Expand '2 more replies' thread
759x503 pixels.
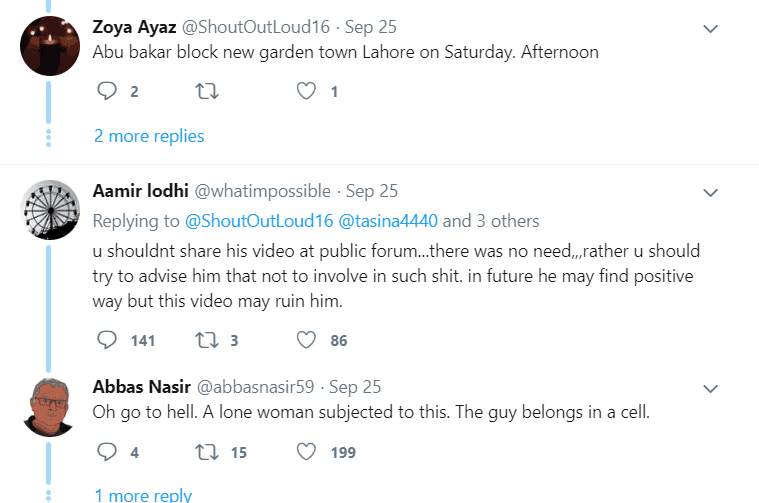click(149, 136)
